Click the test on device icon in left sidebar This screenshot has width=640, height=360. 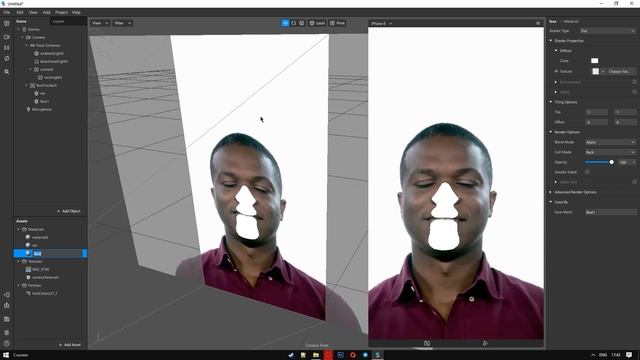7,294
